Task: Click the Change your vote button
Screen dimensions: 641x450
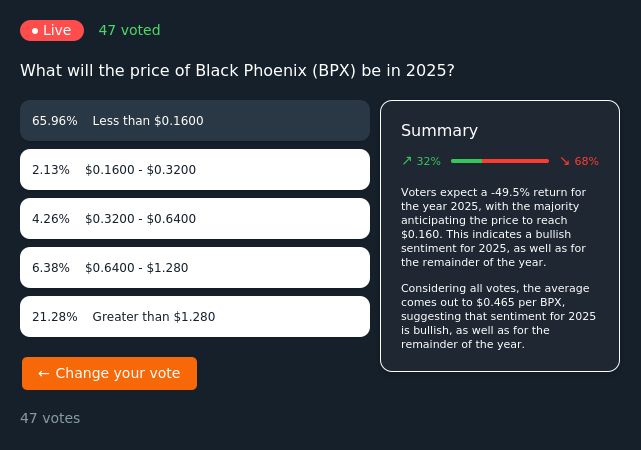Action: (110, 374)
